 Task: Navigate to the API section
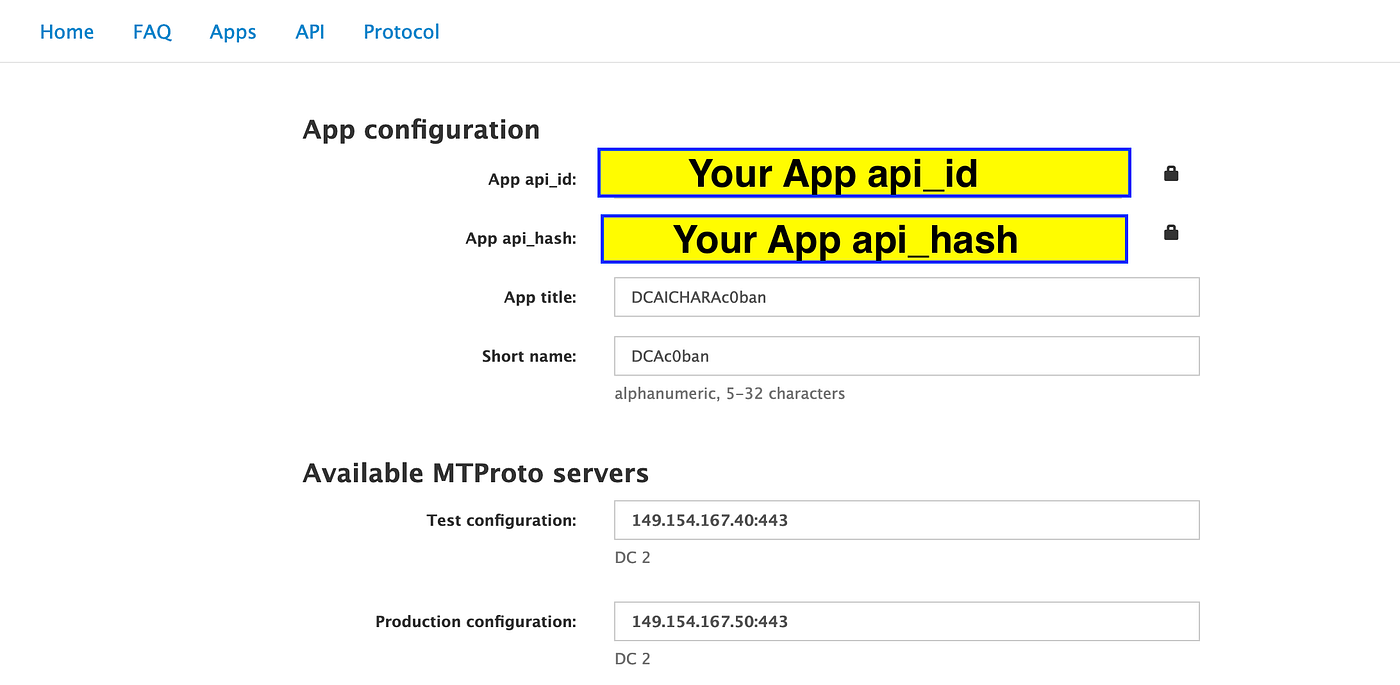310,32
